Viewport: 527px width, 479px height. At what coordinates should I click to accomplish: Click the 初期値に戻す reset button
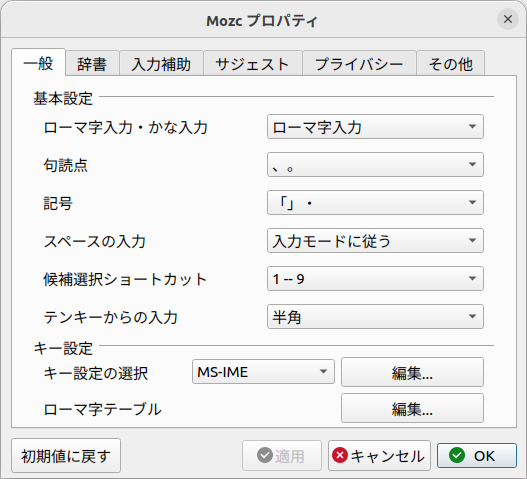(x=66, y=455)
